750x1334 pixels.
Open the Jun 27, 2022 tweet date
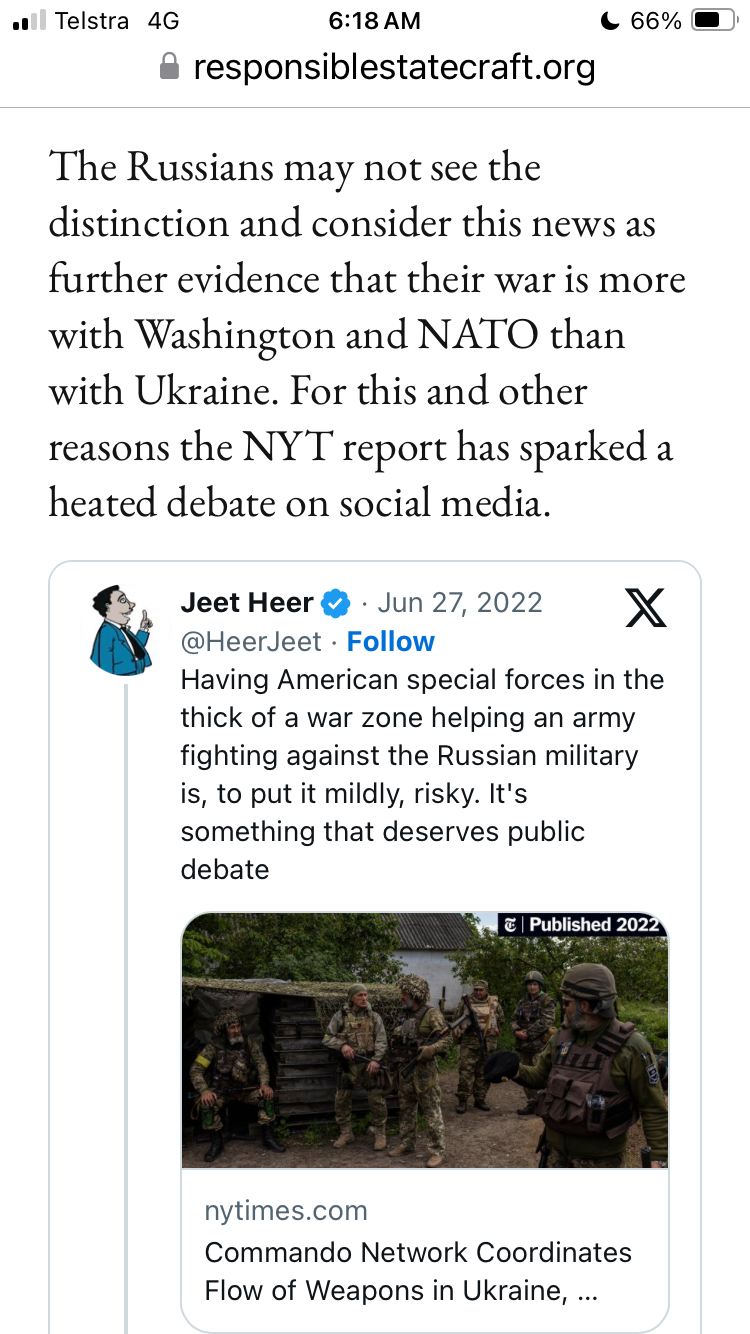(460, 603)
